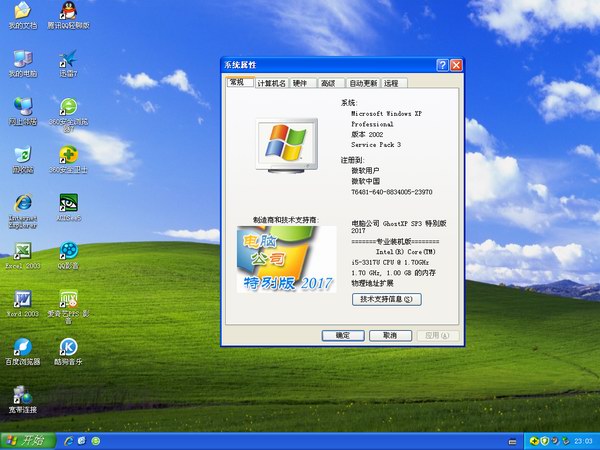Open the 360 shield tray icon
This screenshot has width=600, height=450.
[x=545, y=441]
